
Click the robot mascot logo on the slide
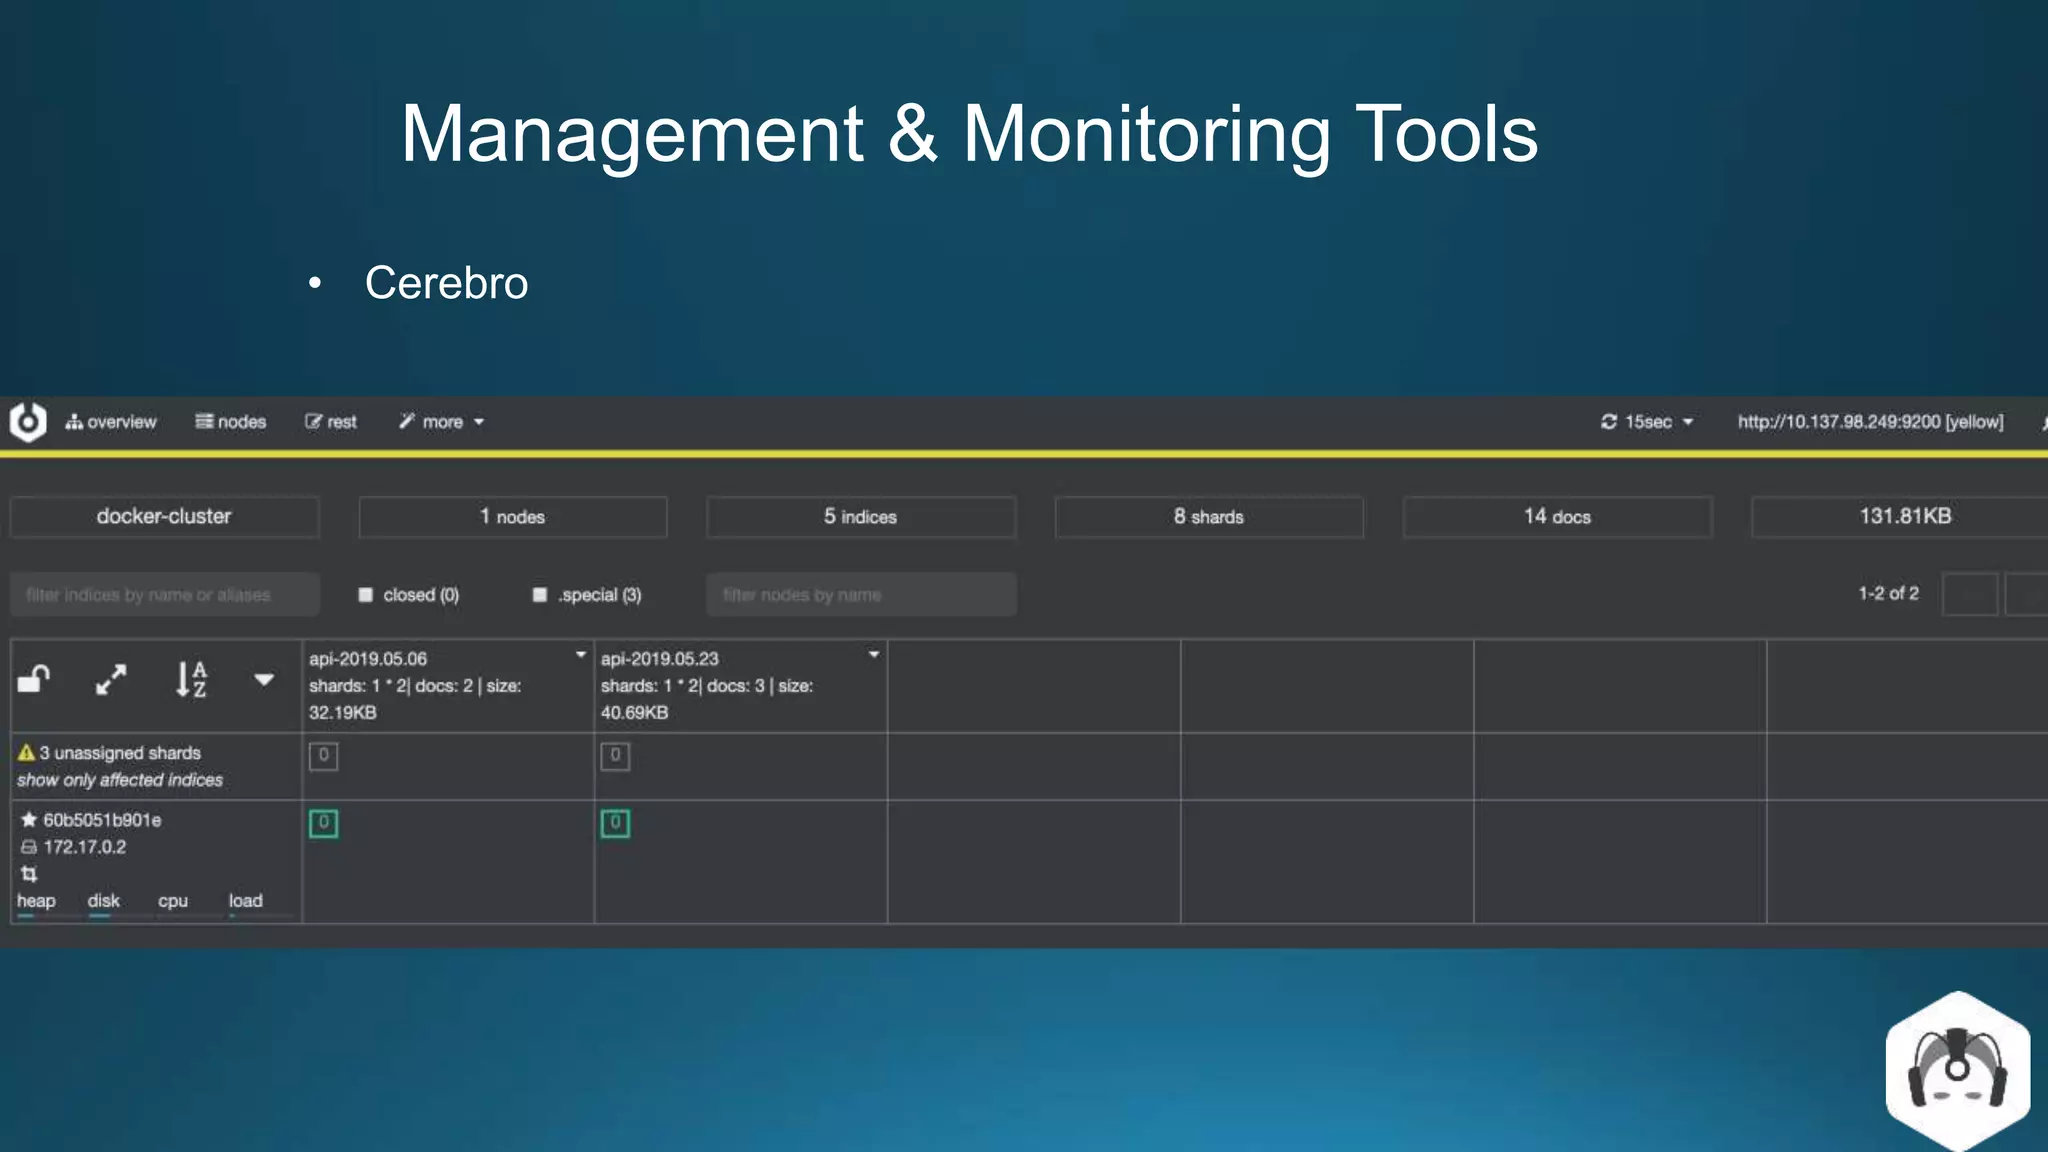point(1958,1071)
